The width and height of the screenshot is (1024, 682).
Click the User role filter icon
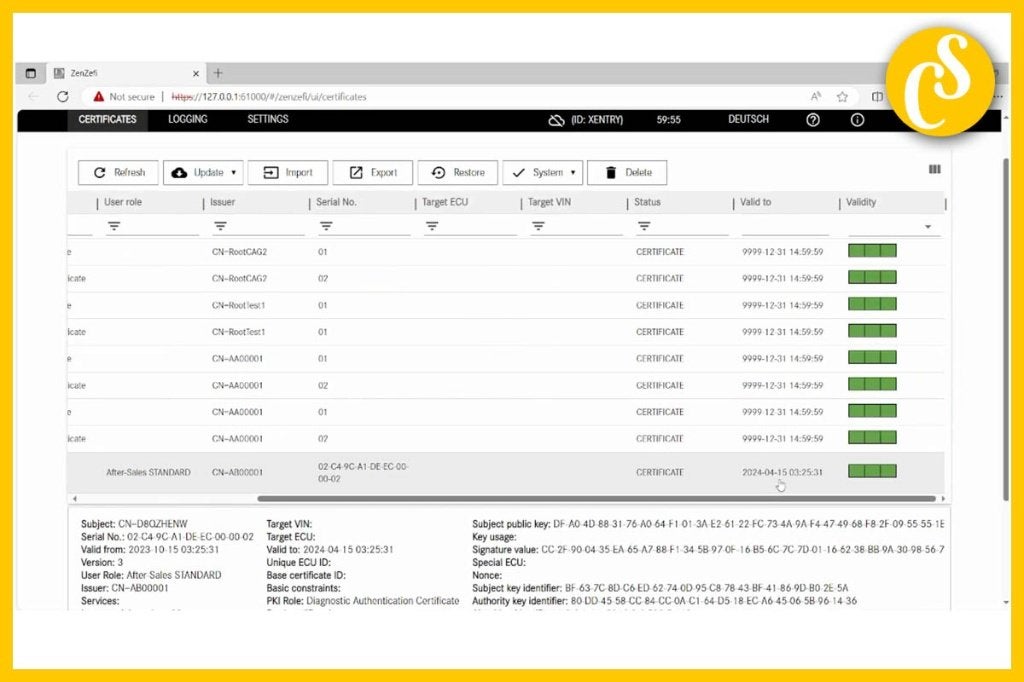pyautogui.click(x=114, y=226)
